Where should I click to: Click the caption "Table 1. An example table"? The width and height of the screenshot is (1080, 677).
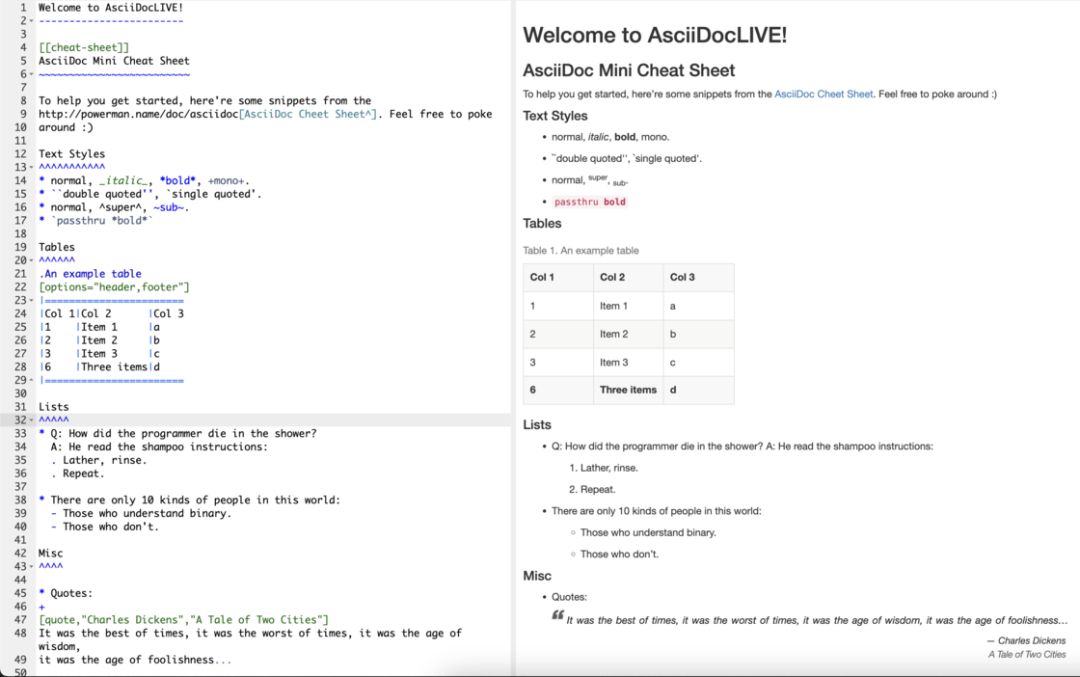click(x=581, y=251)
